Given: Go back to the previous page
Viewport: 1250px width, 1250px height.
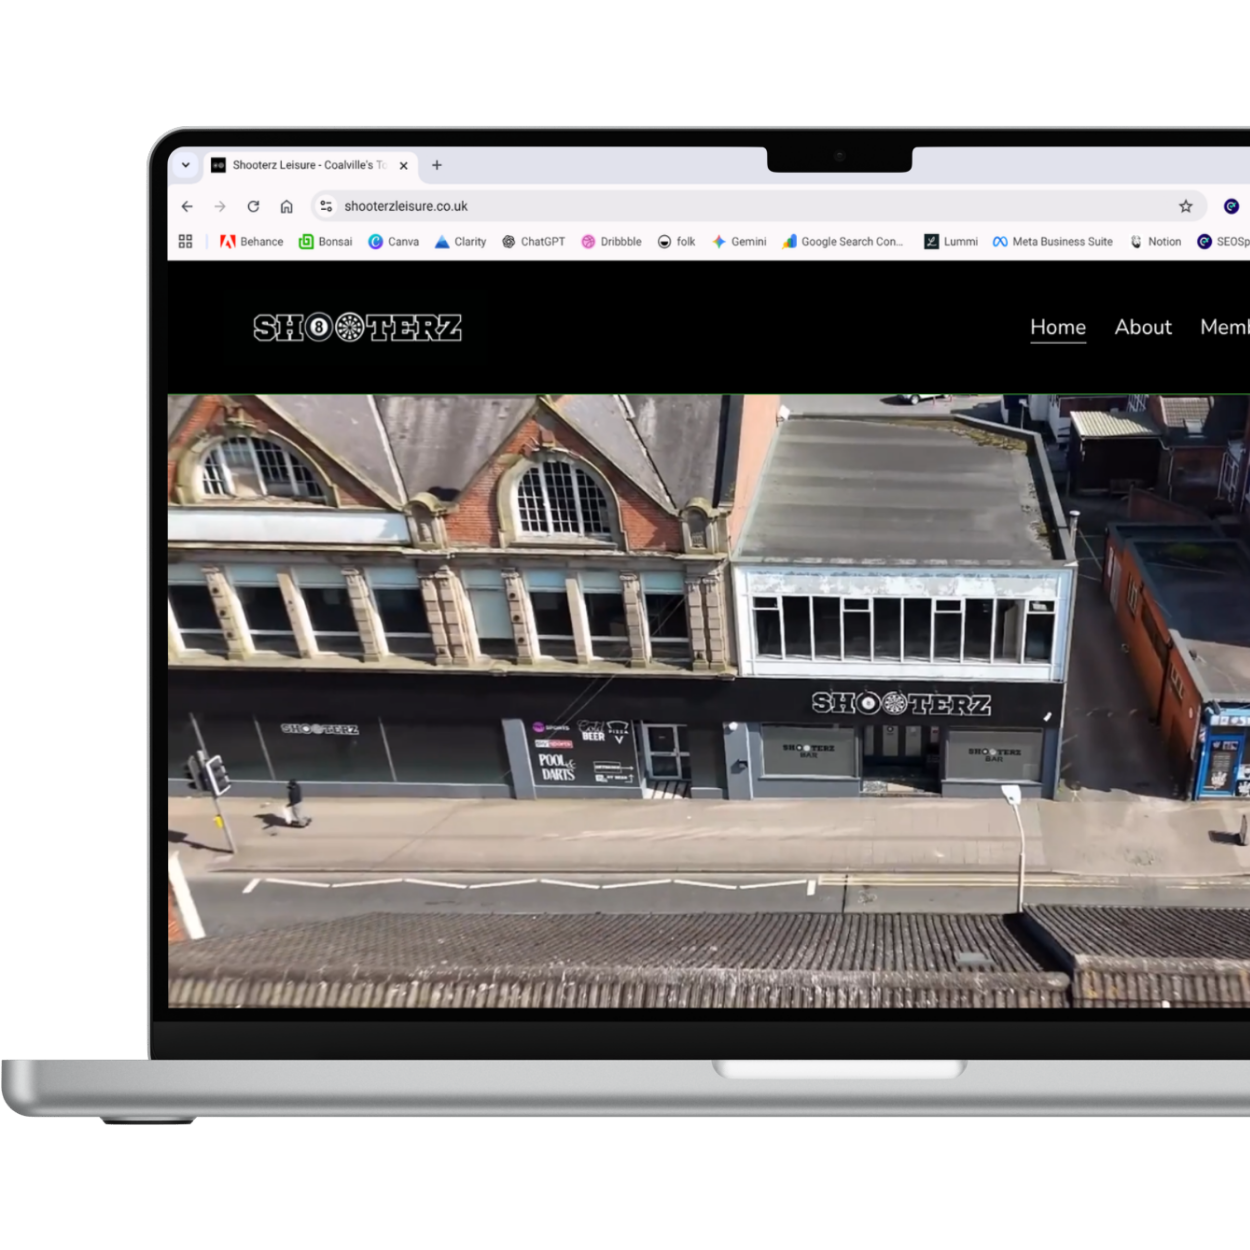Looking at the screenshot, I should coord(187,206).
